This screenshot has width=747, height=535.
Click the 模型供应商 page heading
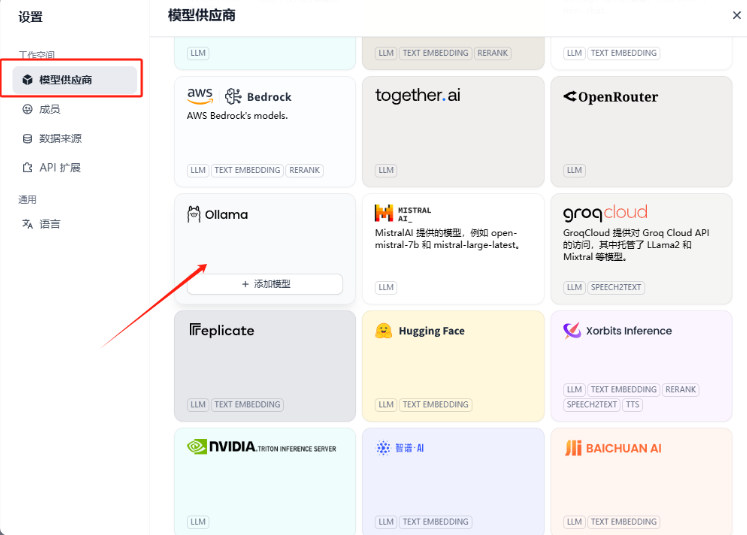point(202,15)
